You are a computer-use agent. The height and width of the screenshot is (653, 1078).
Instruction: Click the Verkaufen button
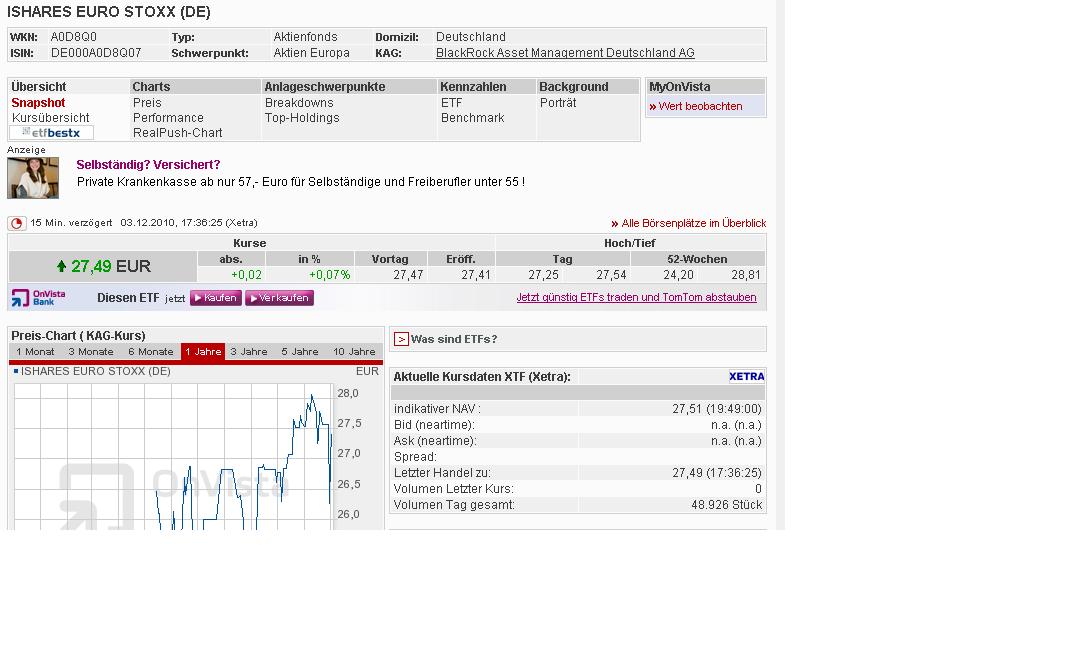pos(279,298)
